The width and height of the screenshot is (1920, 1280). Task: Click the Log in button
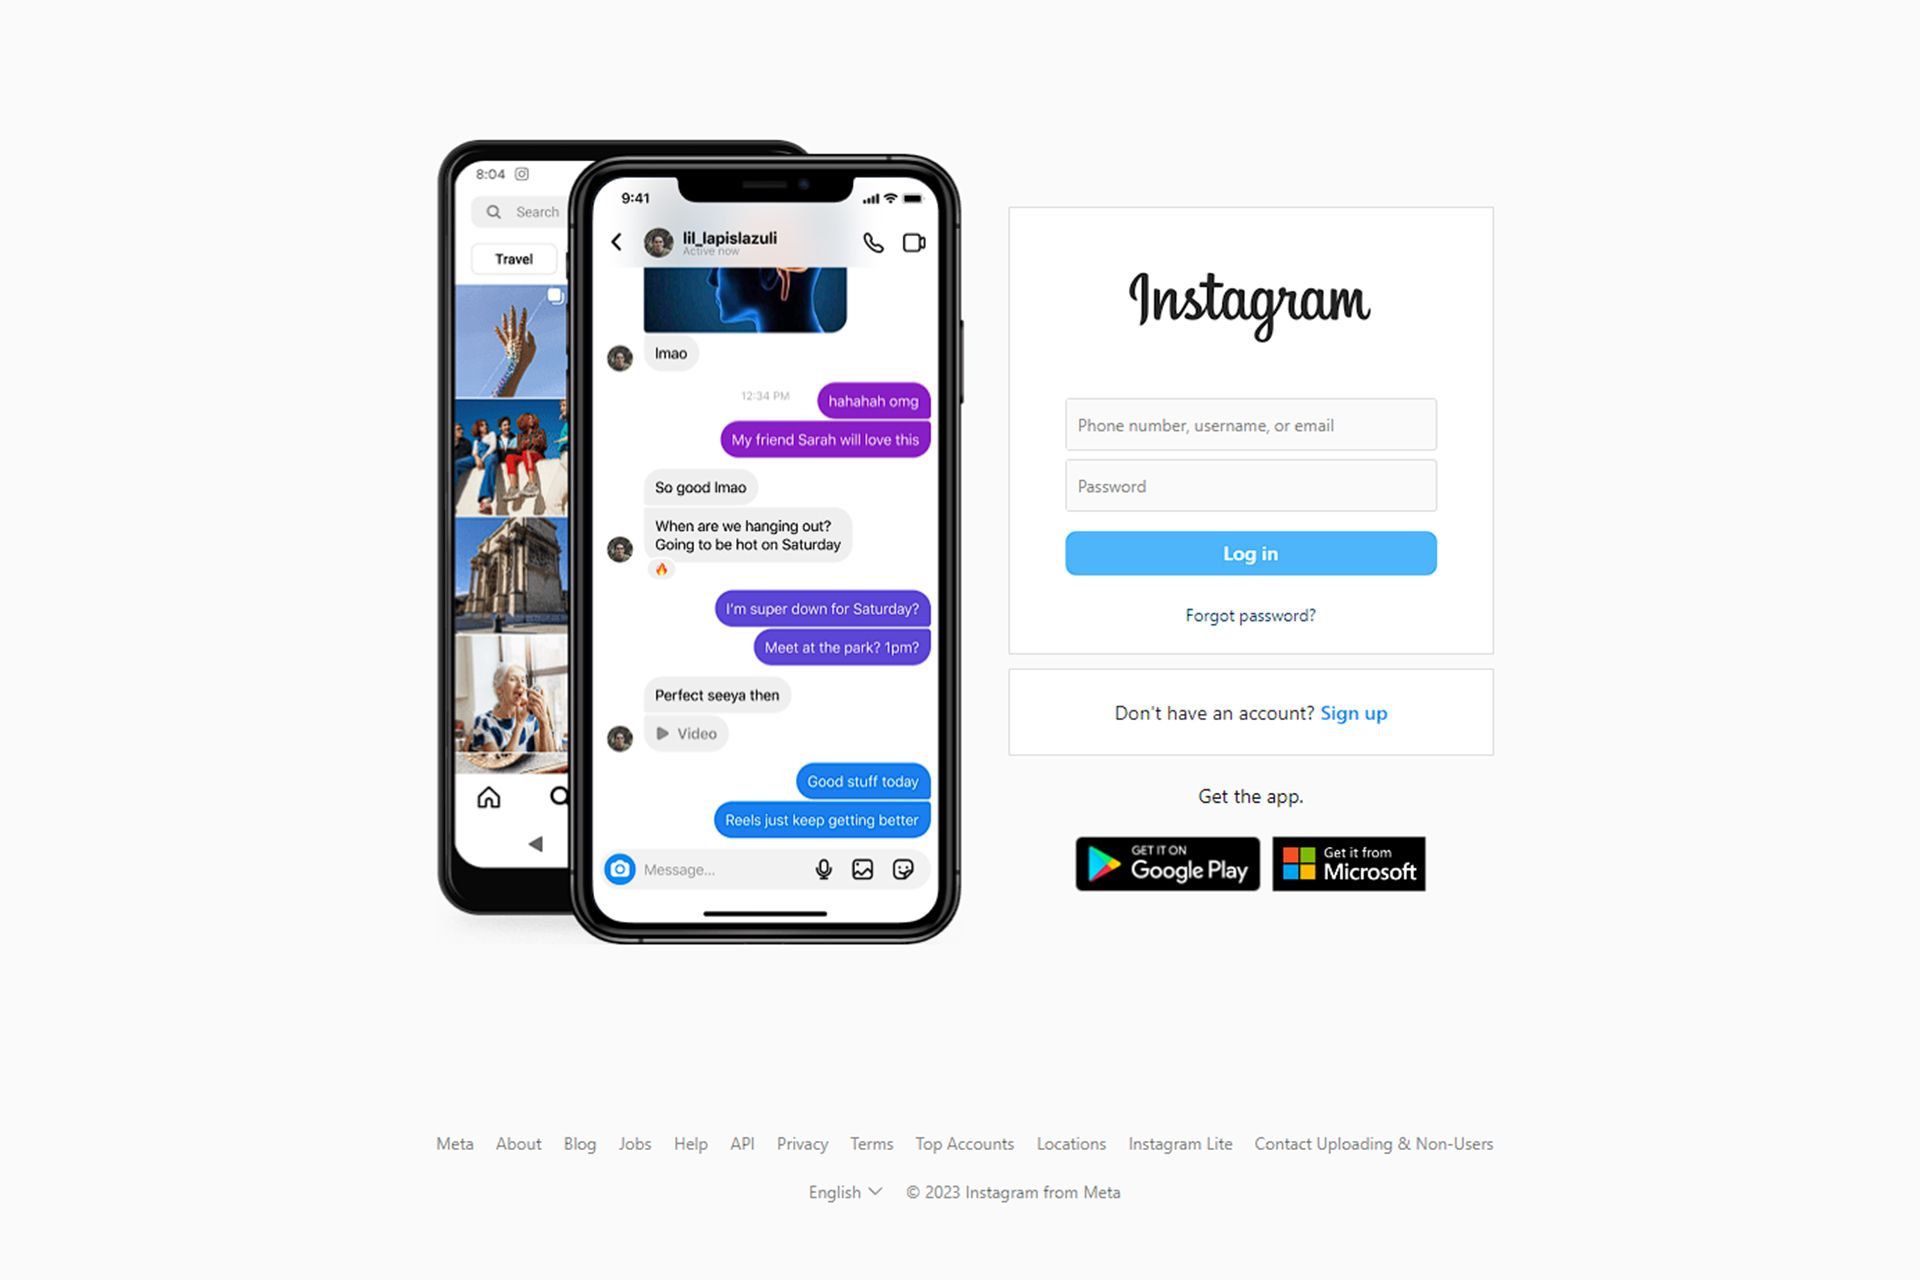tap(1250, 553)
